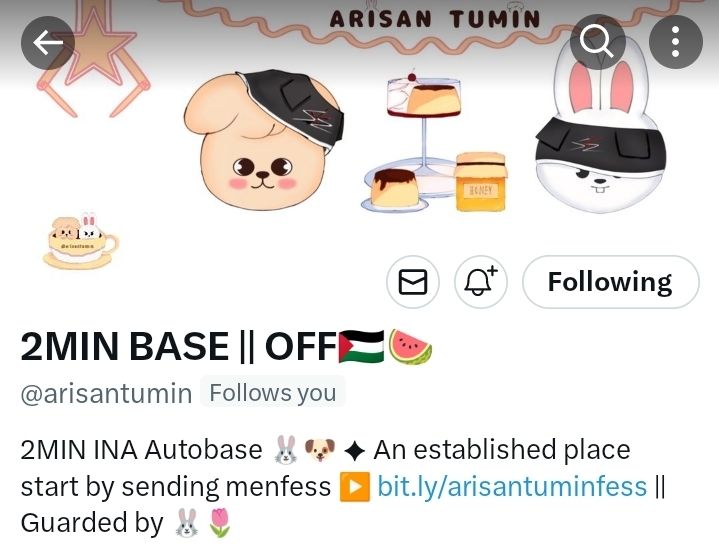Open the profile search magnifier icon
Viewport: 719px width, 553px height.
coord(597,42)
